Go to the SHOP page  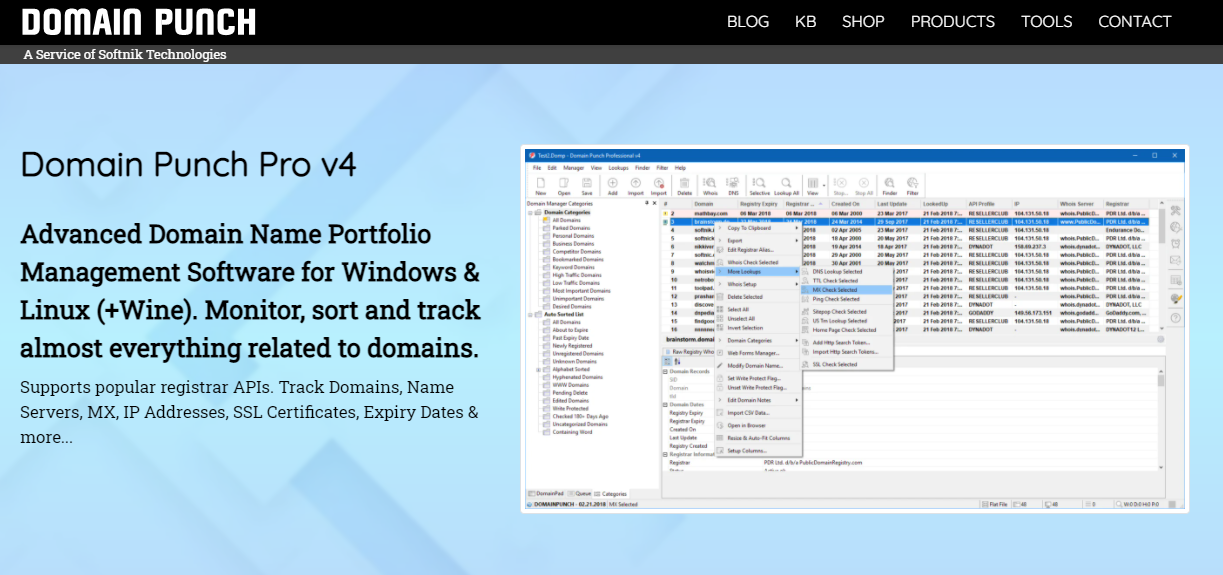coord(863,22)
